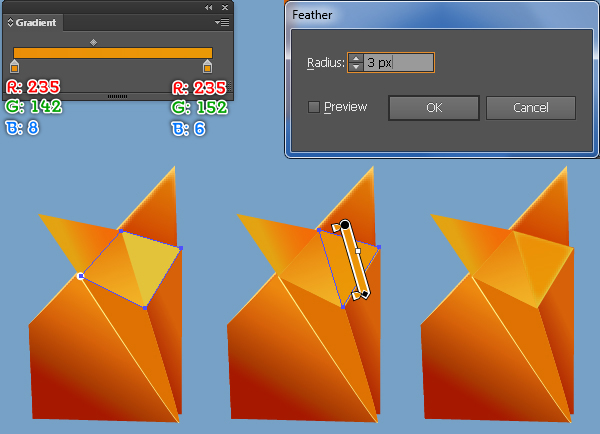Click the gradient annotator midpoint square
The height and width of the screenshot is (434, 600).
[x=358, y=251]
